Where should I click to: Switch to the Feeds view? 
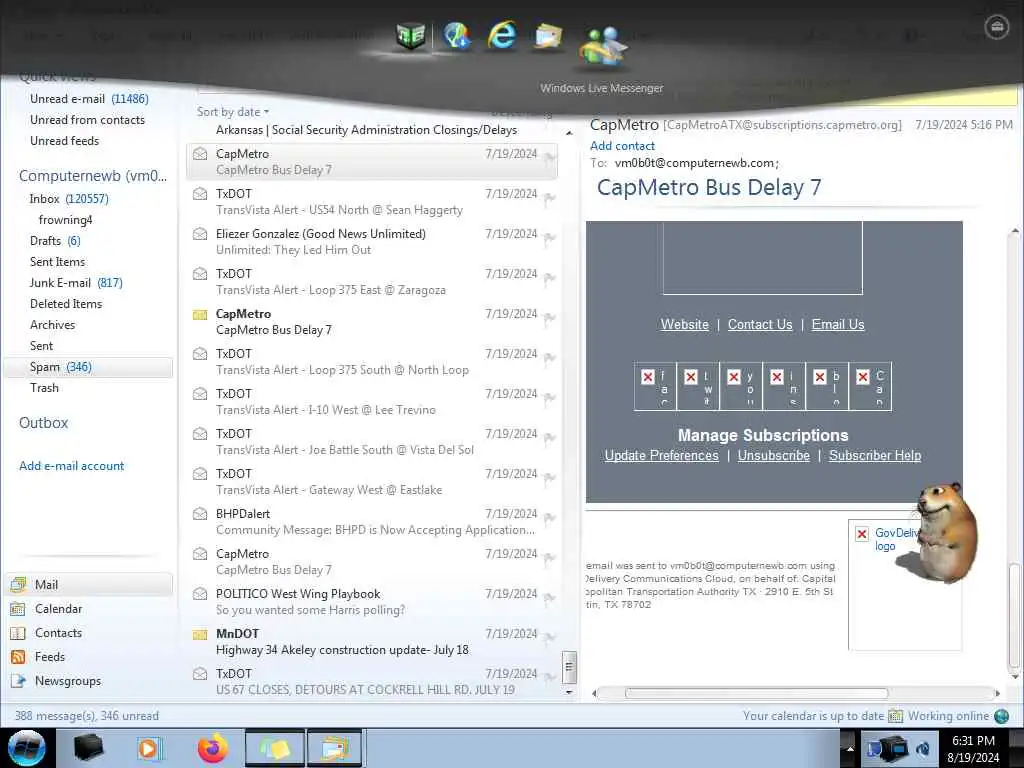[x=50, y=657]
